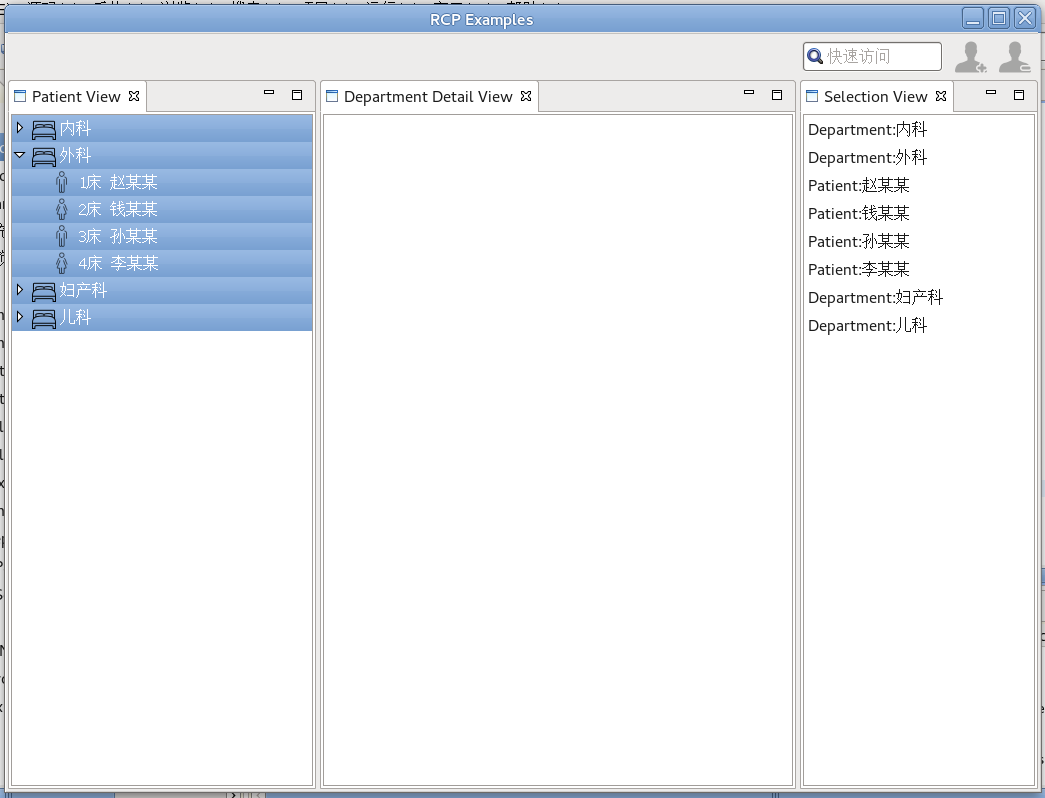Viewport: 1045px width, 798px height.
Task: Select the 妇产科 tree row
Action: pos(162,290)
